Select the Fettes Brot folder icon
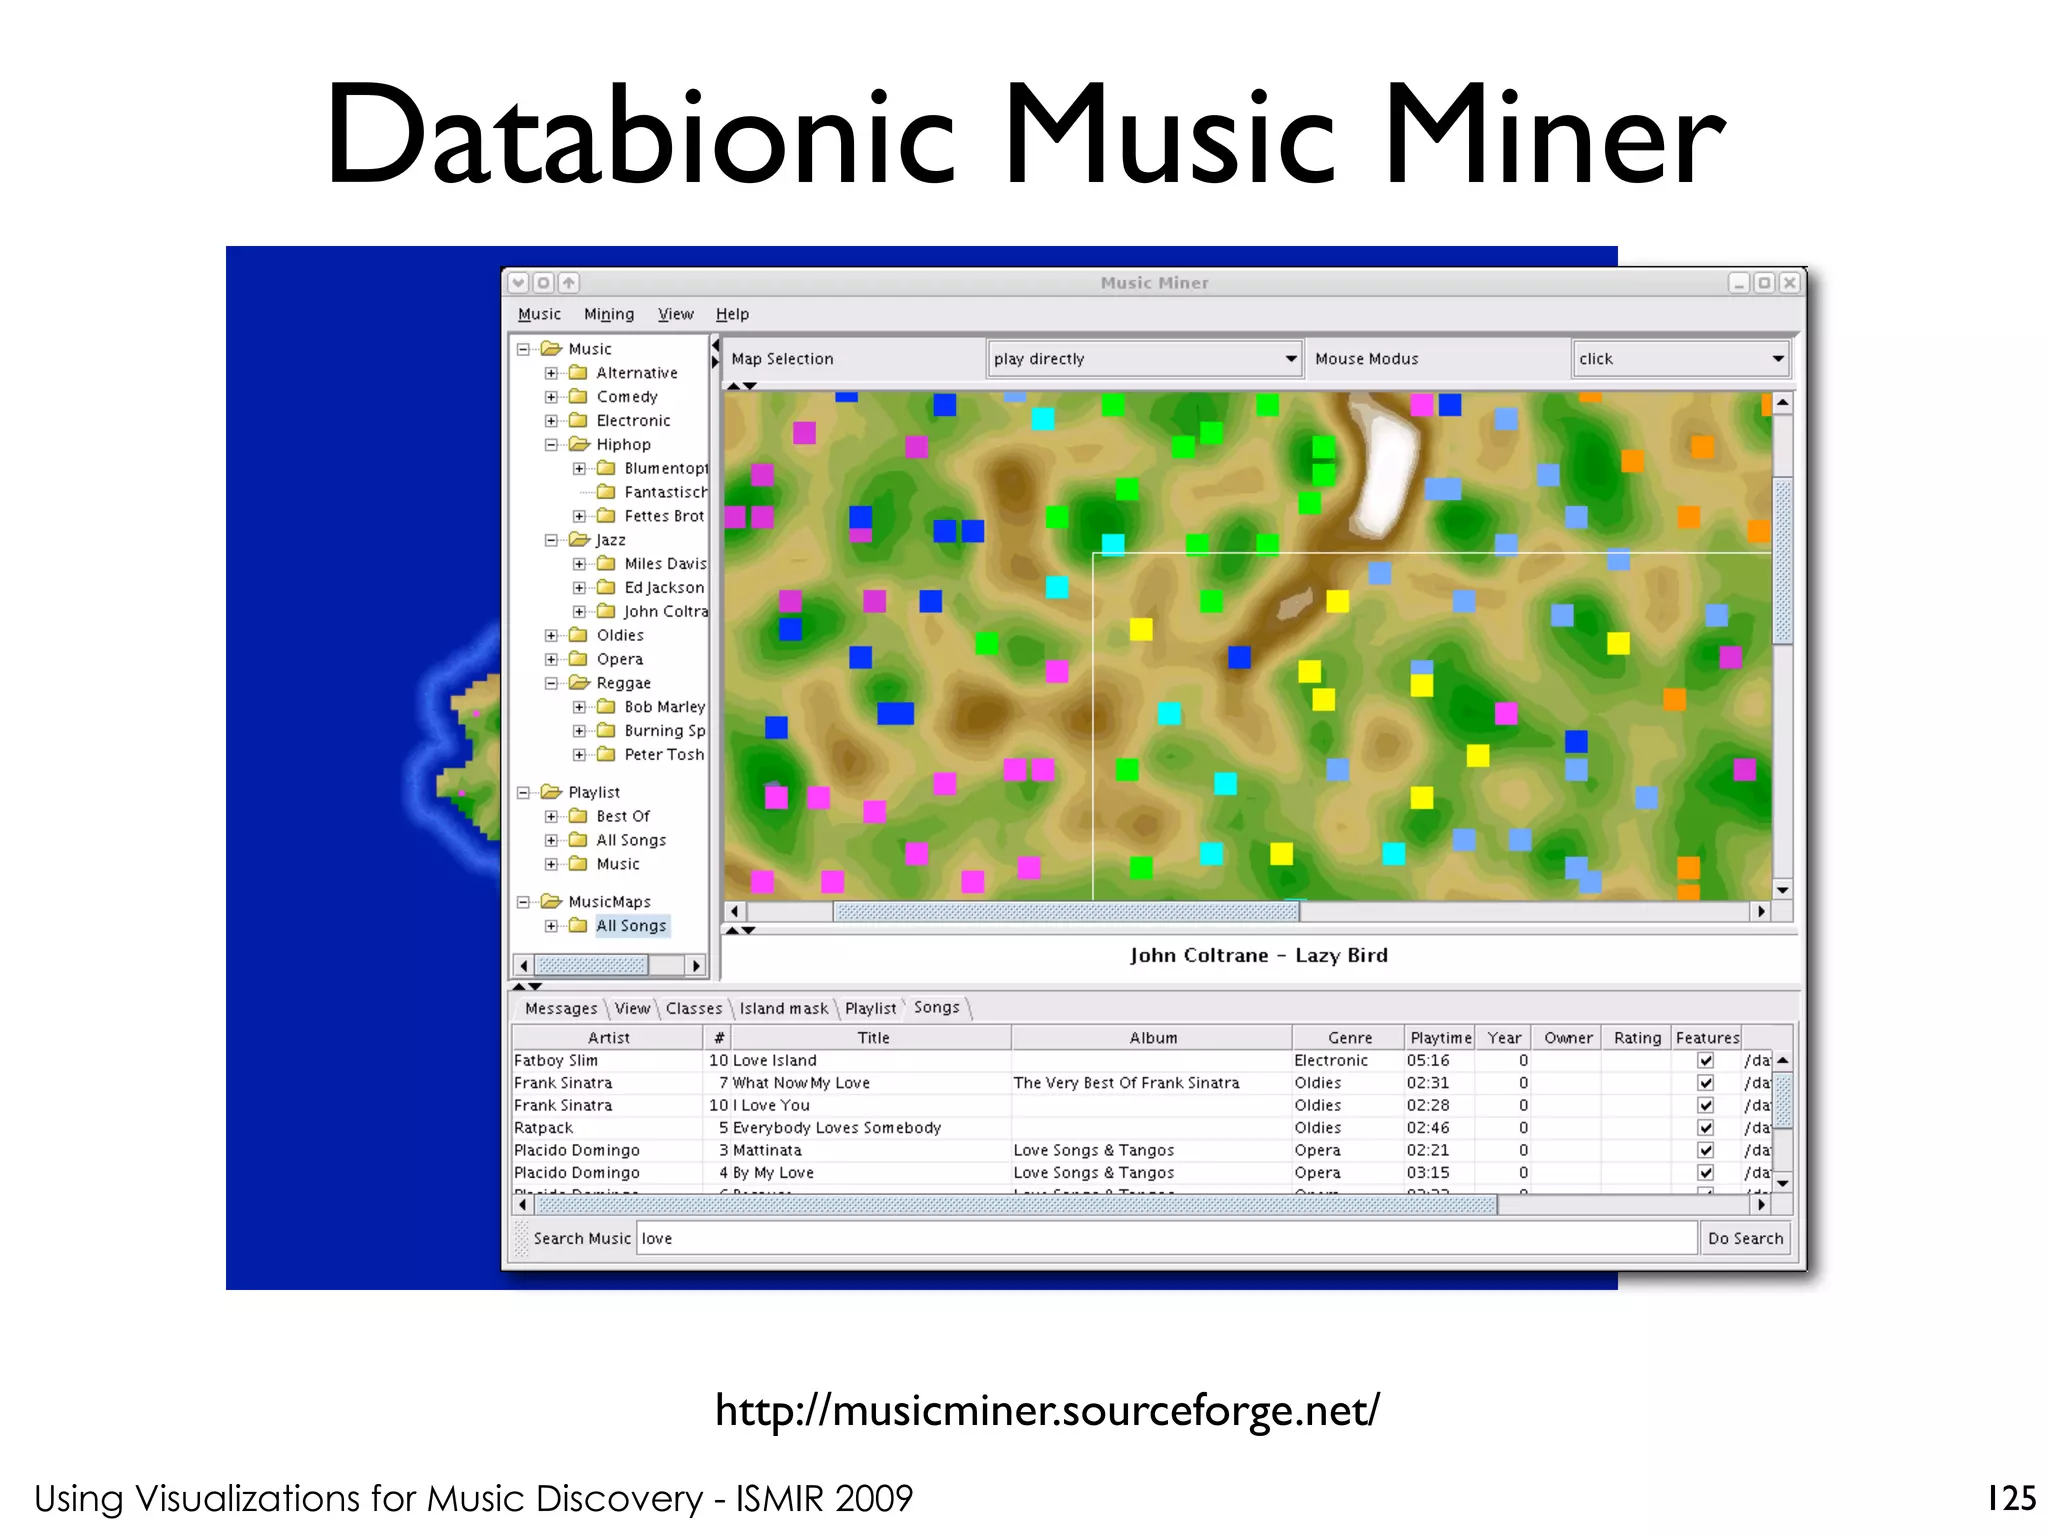The width and height of the screenshot is (2048, 1536). tap(606, 516)
